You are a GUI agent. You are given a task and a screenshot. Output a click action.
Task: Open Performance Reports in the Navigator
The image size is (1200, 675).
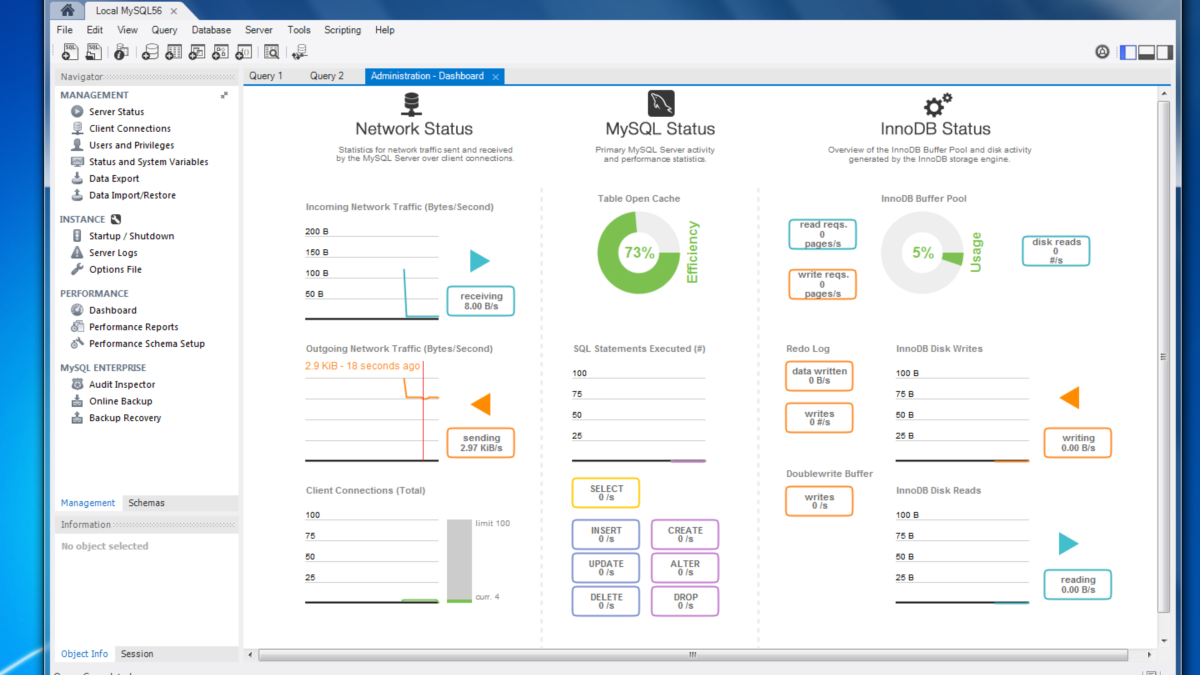[133, 327]
